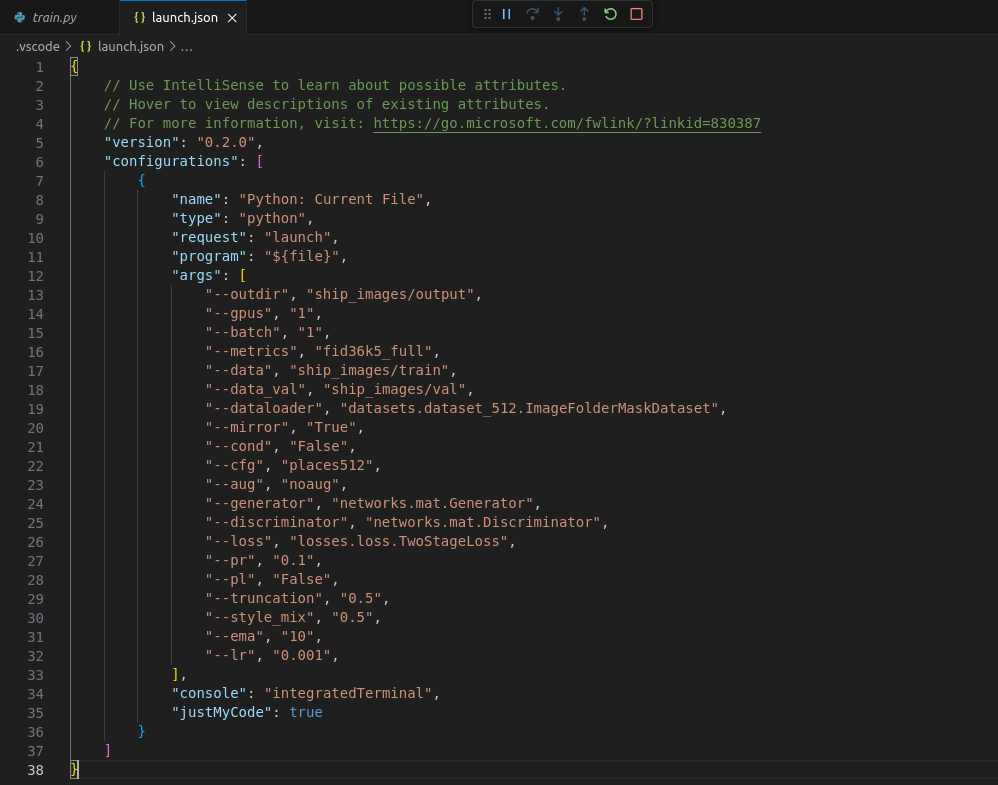Pause the running debug session
The width and height of the screenshot is (998, 785).
point(507,14)
